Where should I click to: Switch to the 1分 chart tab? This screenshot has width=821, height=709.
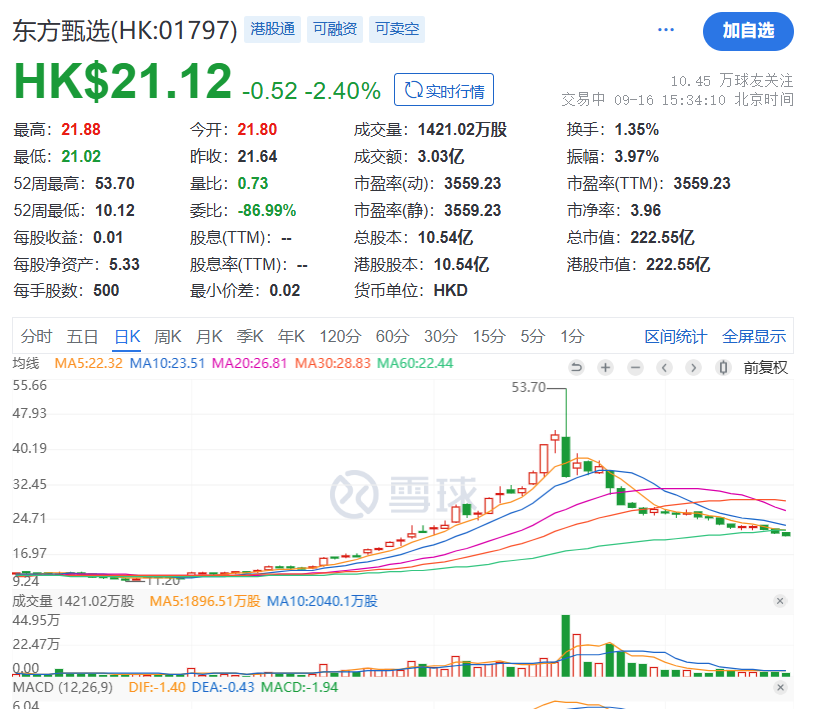click(x=572, y=337)
